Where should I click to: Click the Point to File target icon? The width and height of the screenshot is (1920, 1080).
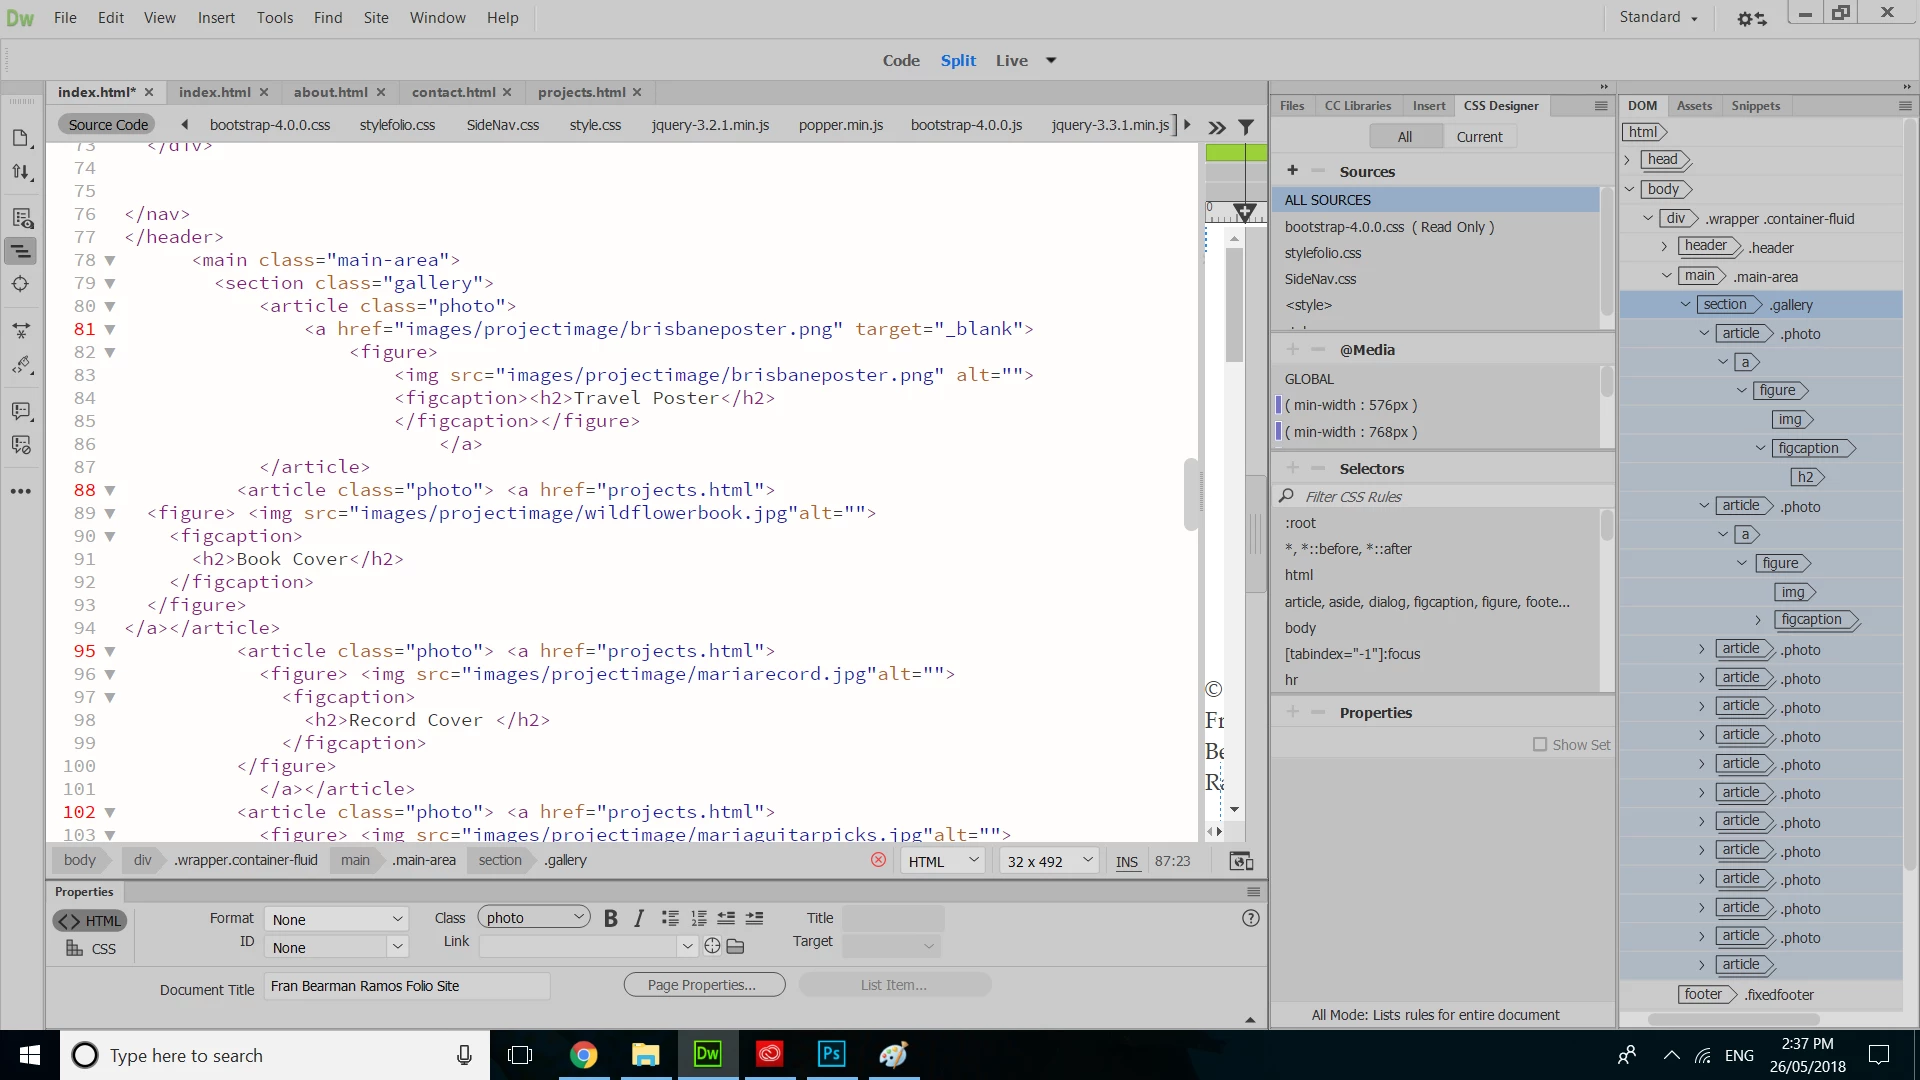tap(712, 946)
